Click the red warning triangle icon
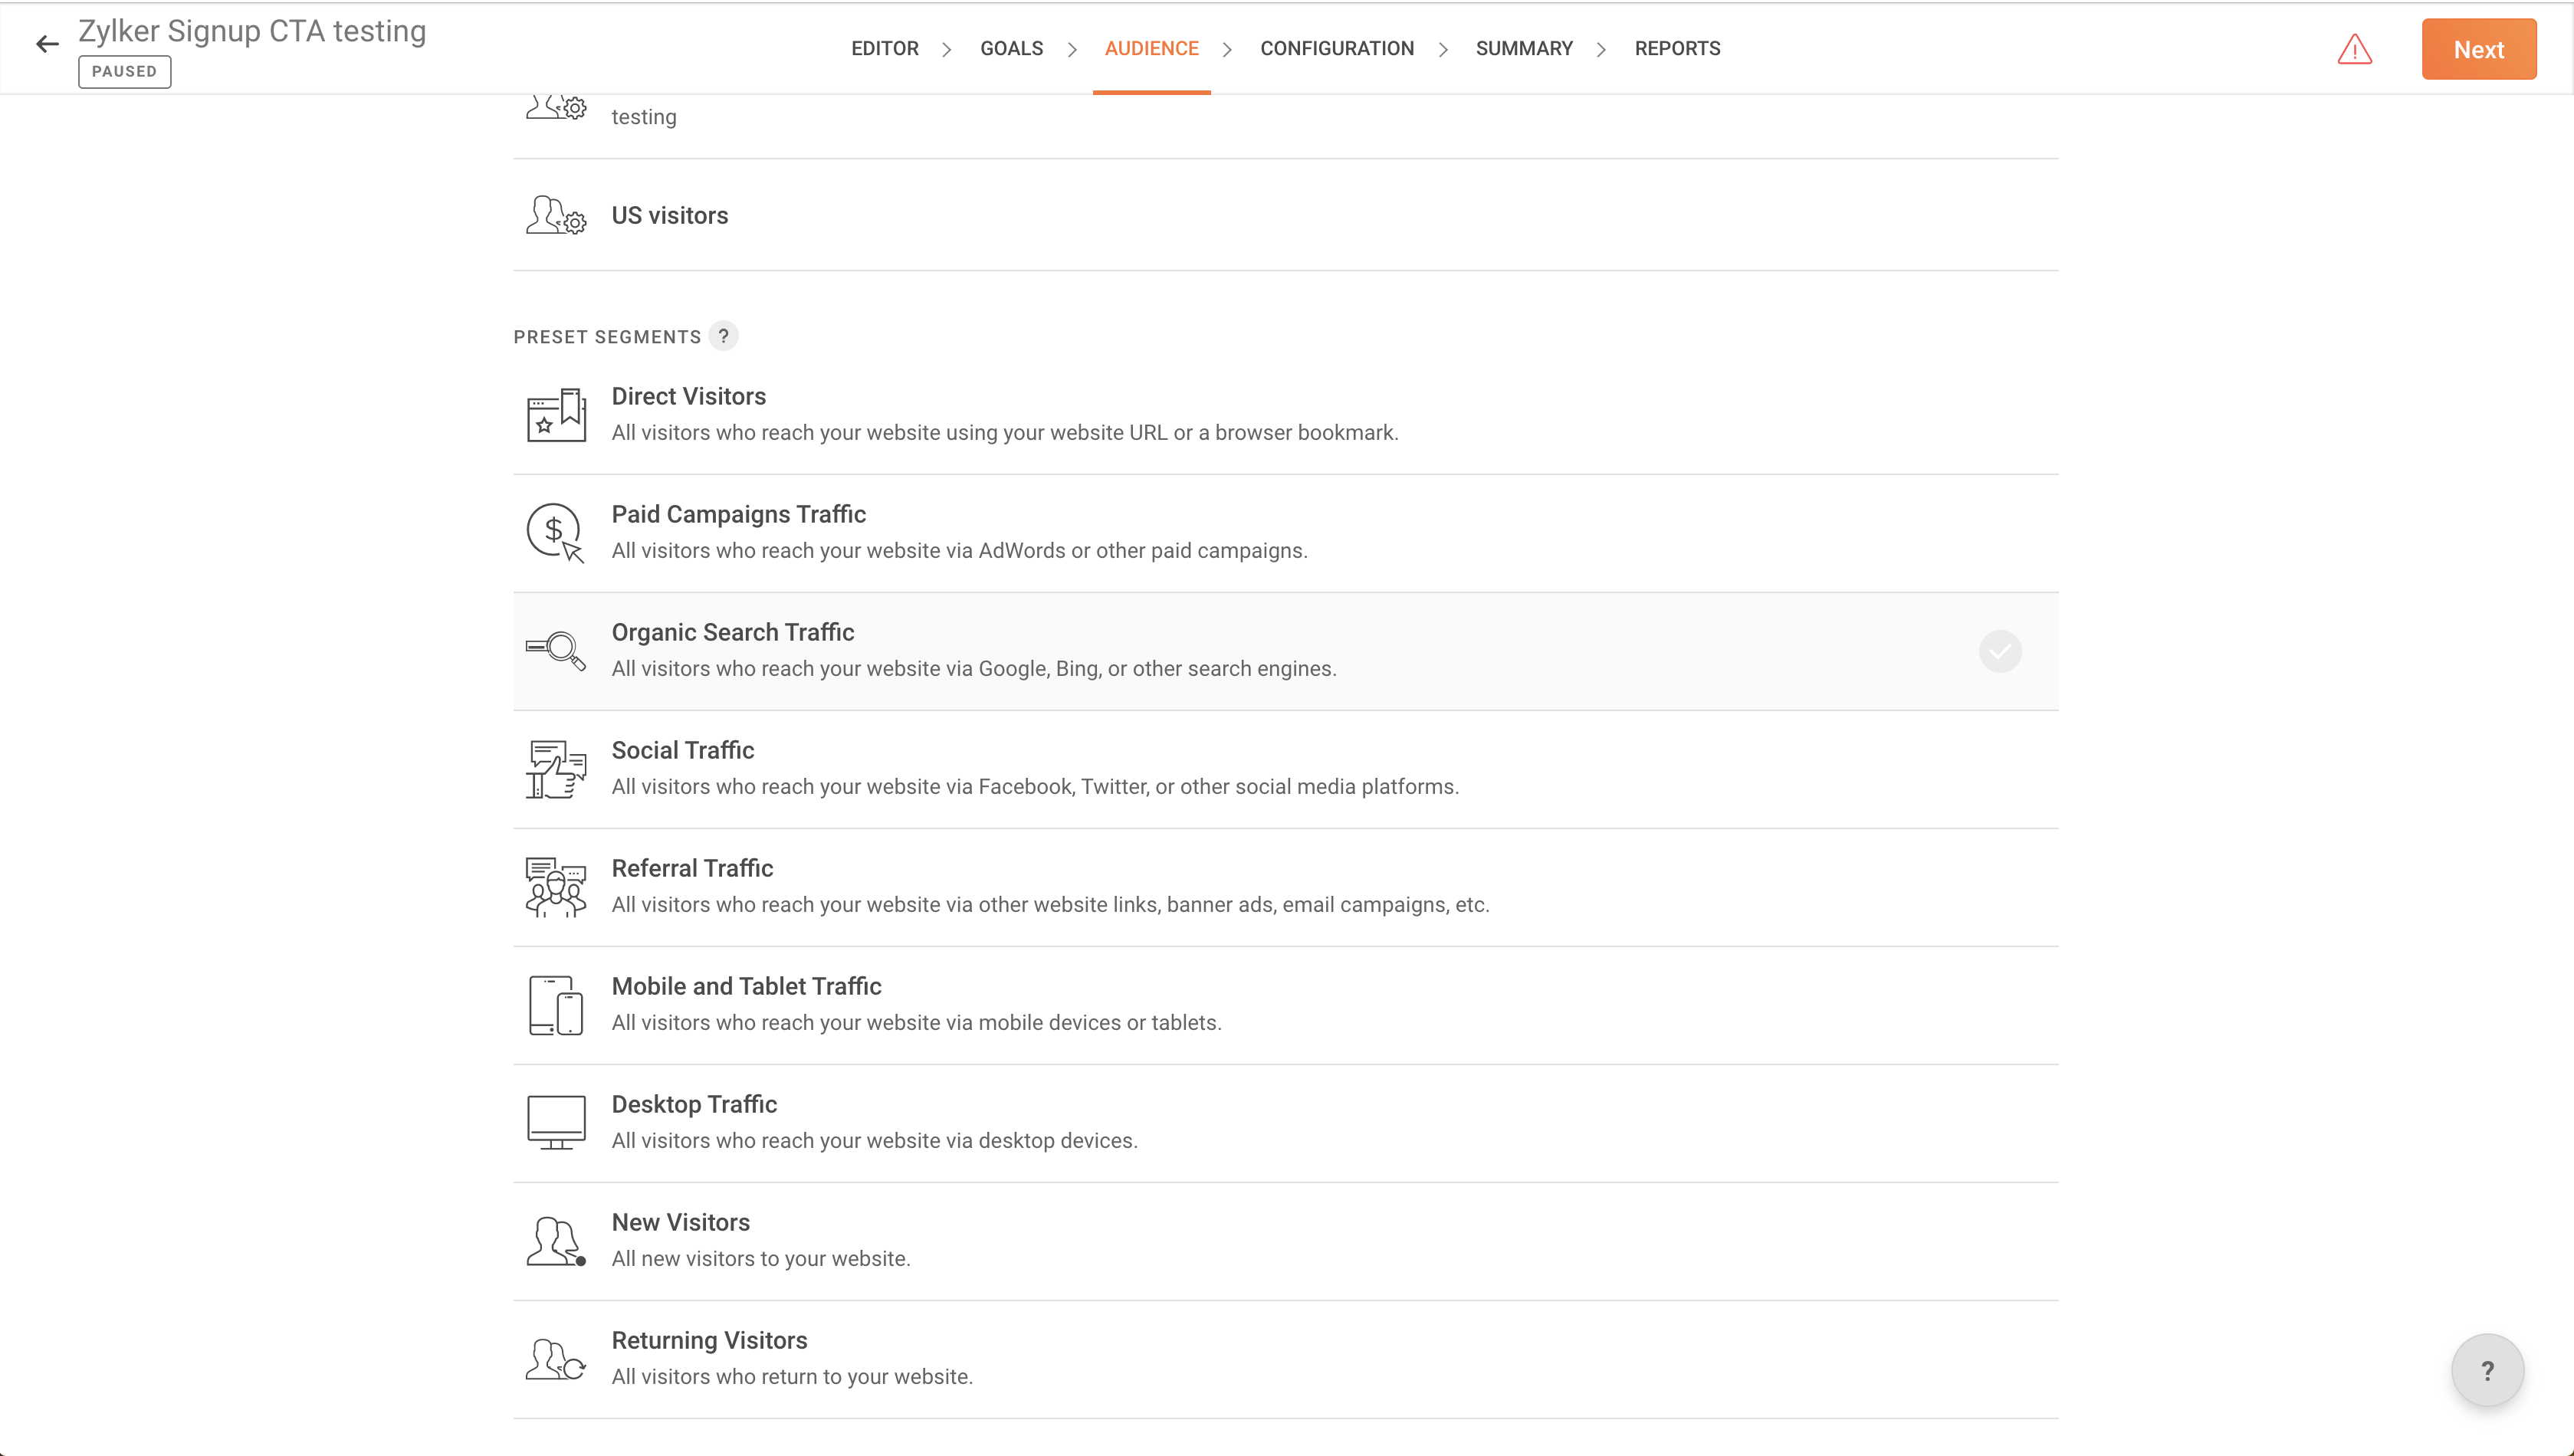 point(2354,49)
